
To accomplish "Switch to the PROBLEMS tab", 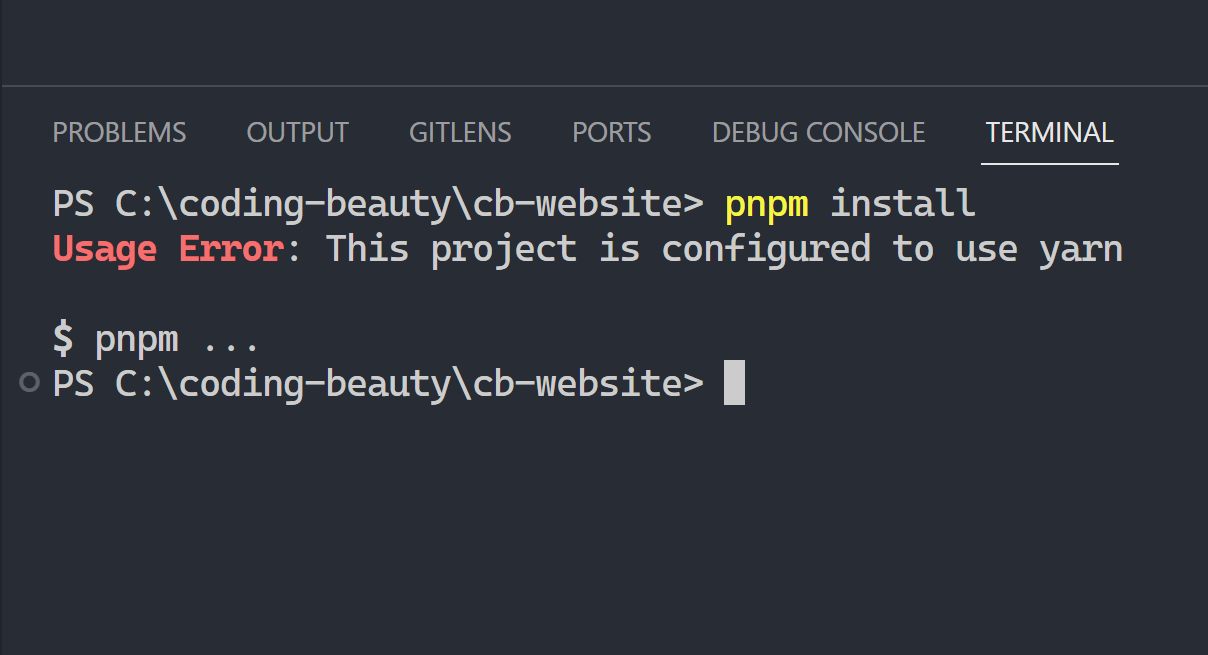I will pos(119,133).
